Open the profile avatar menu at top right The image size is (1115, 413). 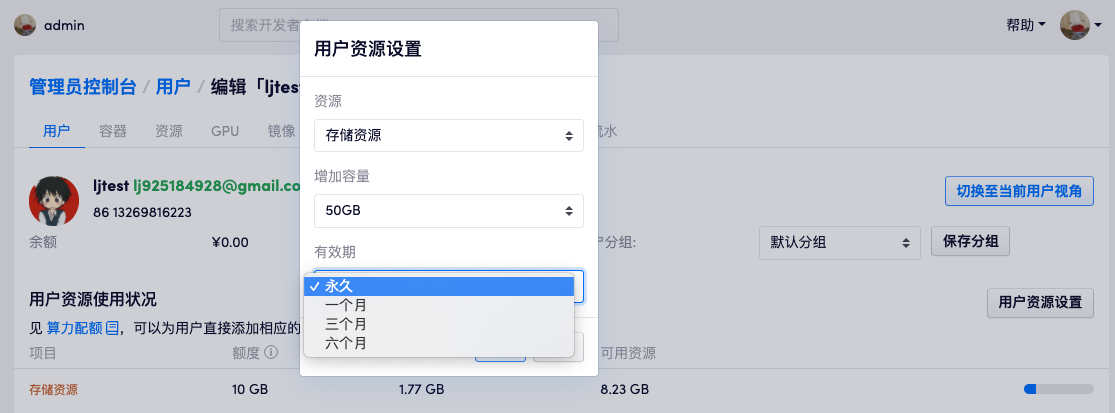1075,25
